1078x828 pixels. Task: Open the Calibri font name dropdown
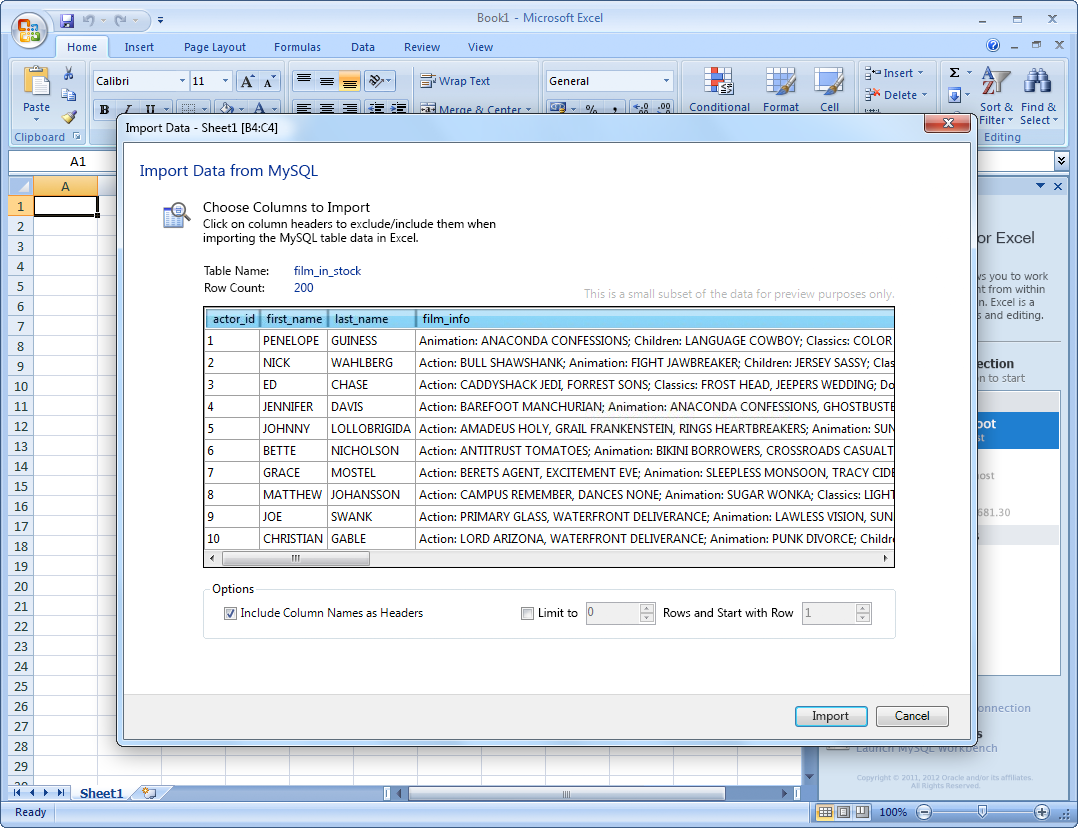182,81
